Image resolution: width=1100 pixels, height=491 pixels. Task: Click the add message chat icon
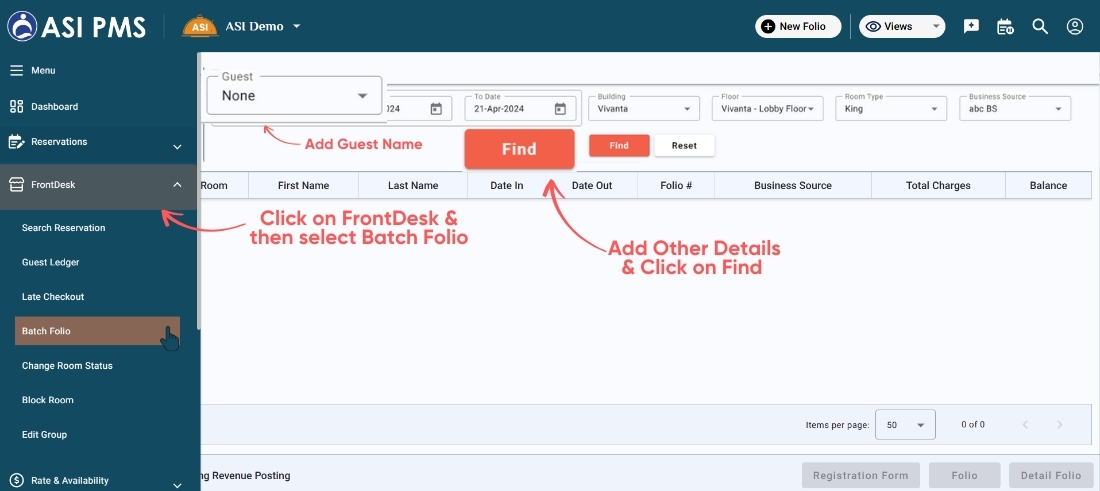[x=971, y=27]
